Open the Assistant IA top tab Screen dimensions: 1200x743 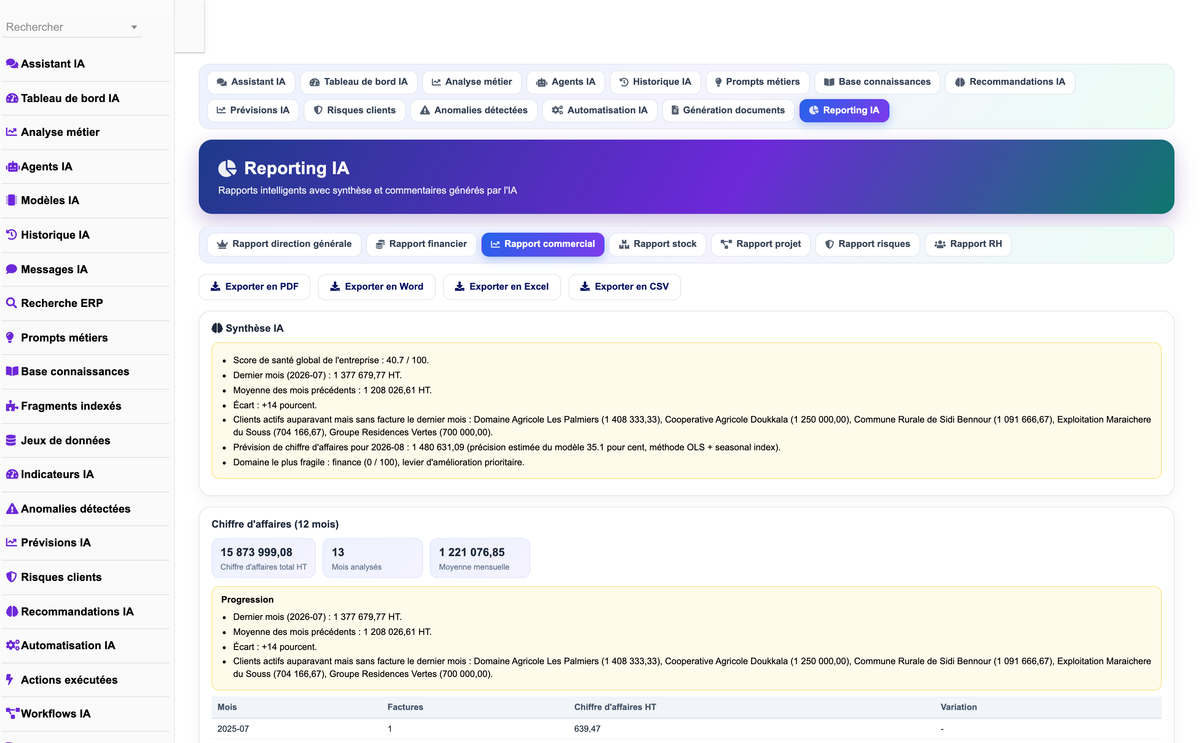coord(251,82)
